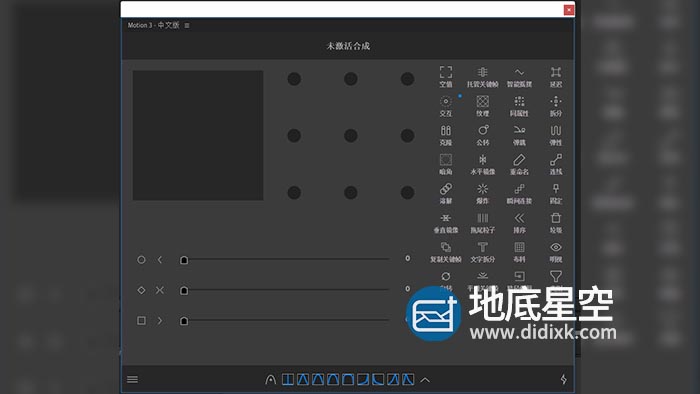
Task: Click the lightning bolt icon in bottom bar
Action: pos(563,379)
